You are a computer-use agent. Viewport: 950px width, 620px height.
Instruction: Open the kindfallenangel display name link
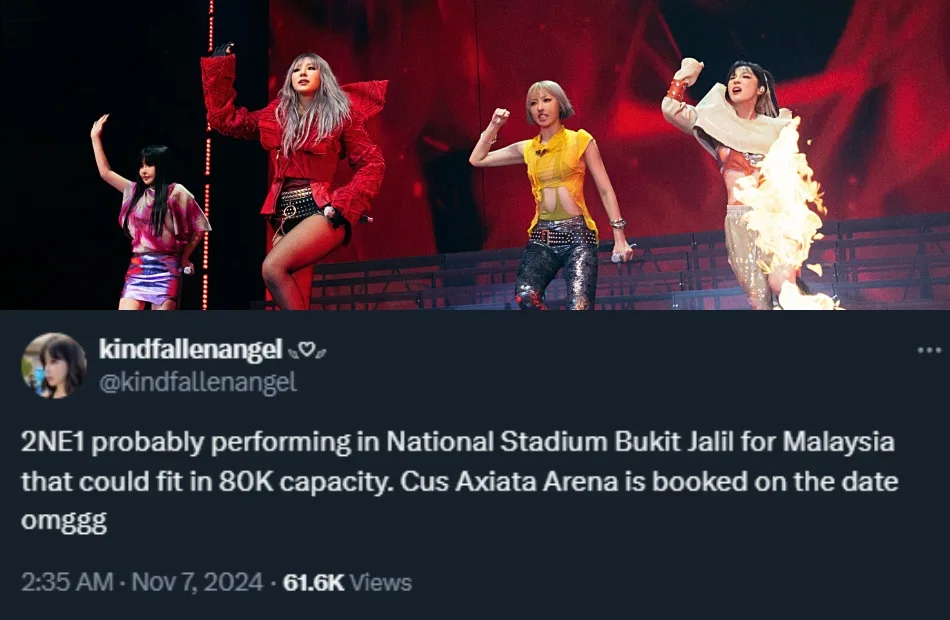[x=190, y=349]
